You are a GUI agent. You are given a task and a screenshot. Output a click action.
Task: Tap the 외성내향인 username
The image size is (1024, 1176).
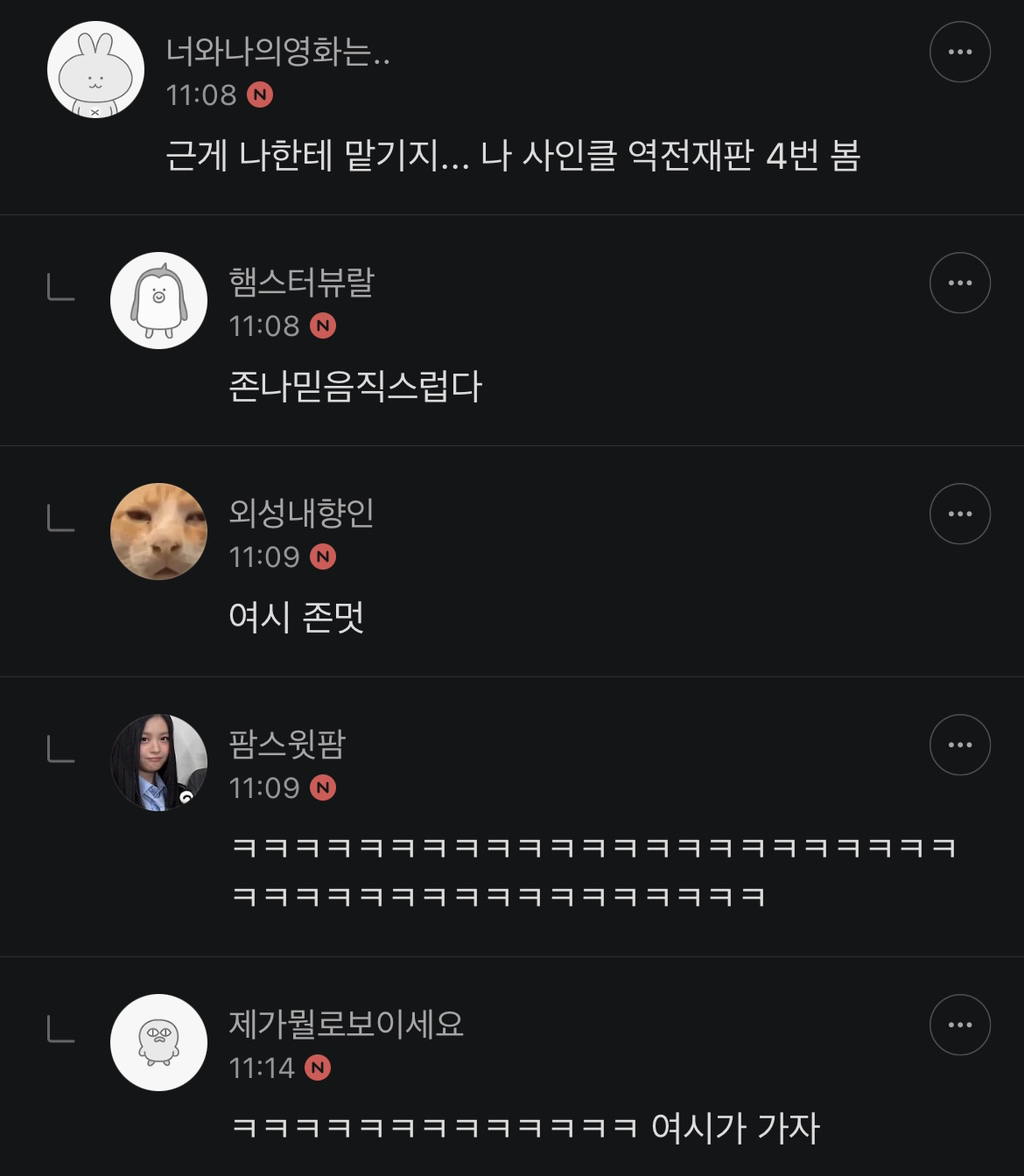(x=301, y=514)
